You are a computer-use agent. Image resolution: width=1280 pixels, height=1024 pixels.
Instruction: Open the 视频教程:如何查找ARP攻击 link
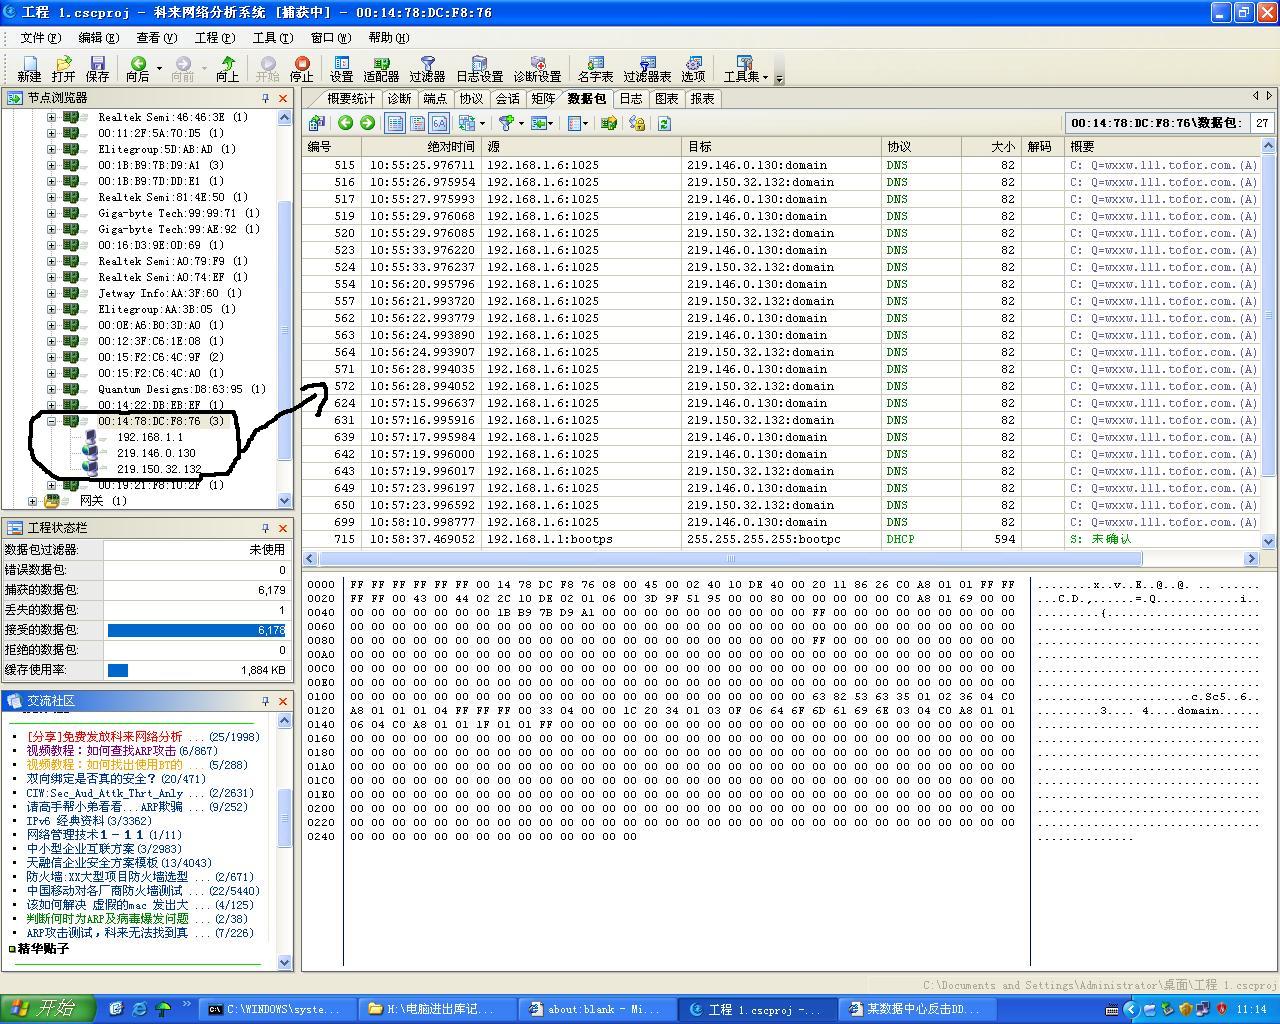[x=100, y=751]
